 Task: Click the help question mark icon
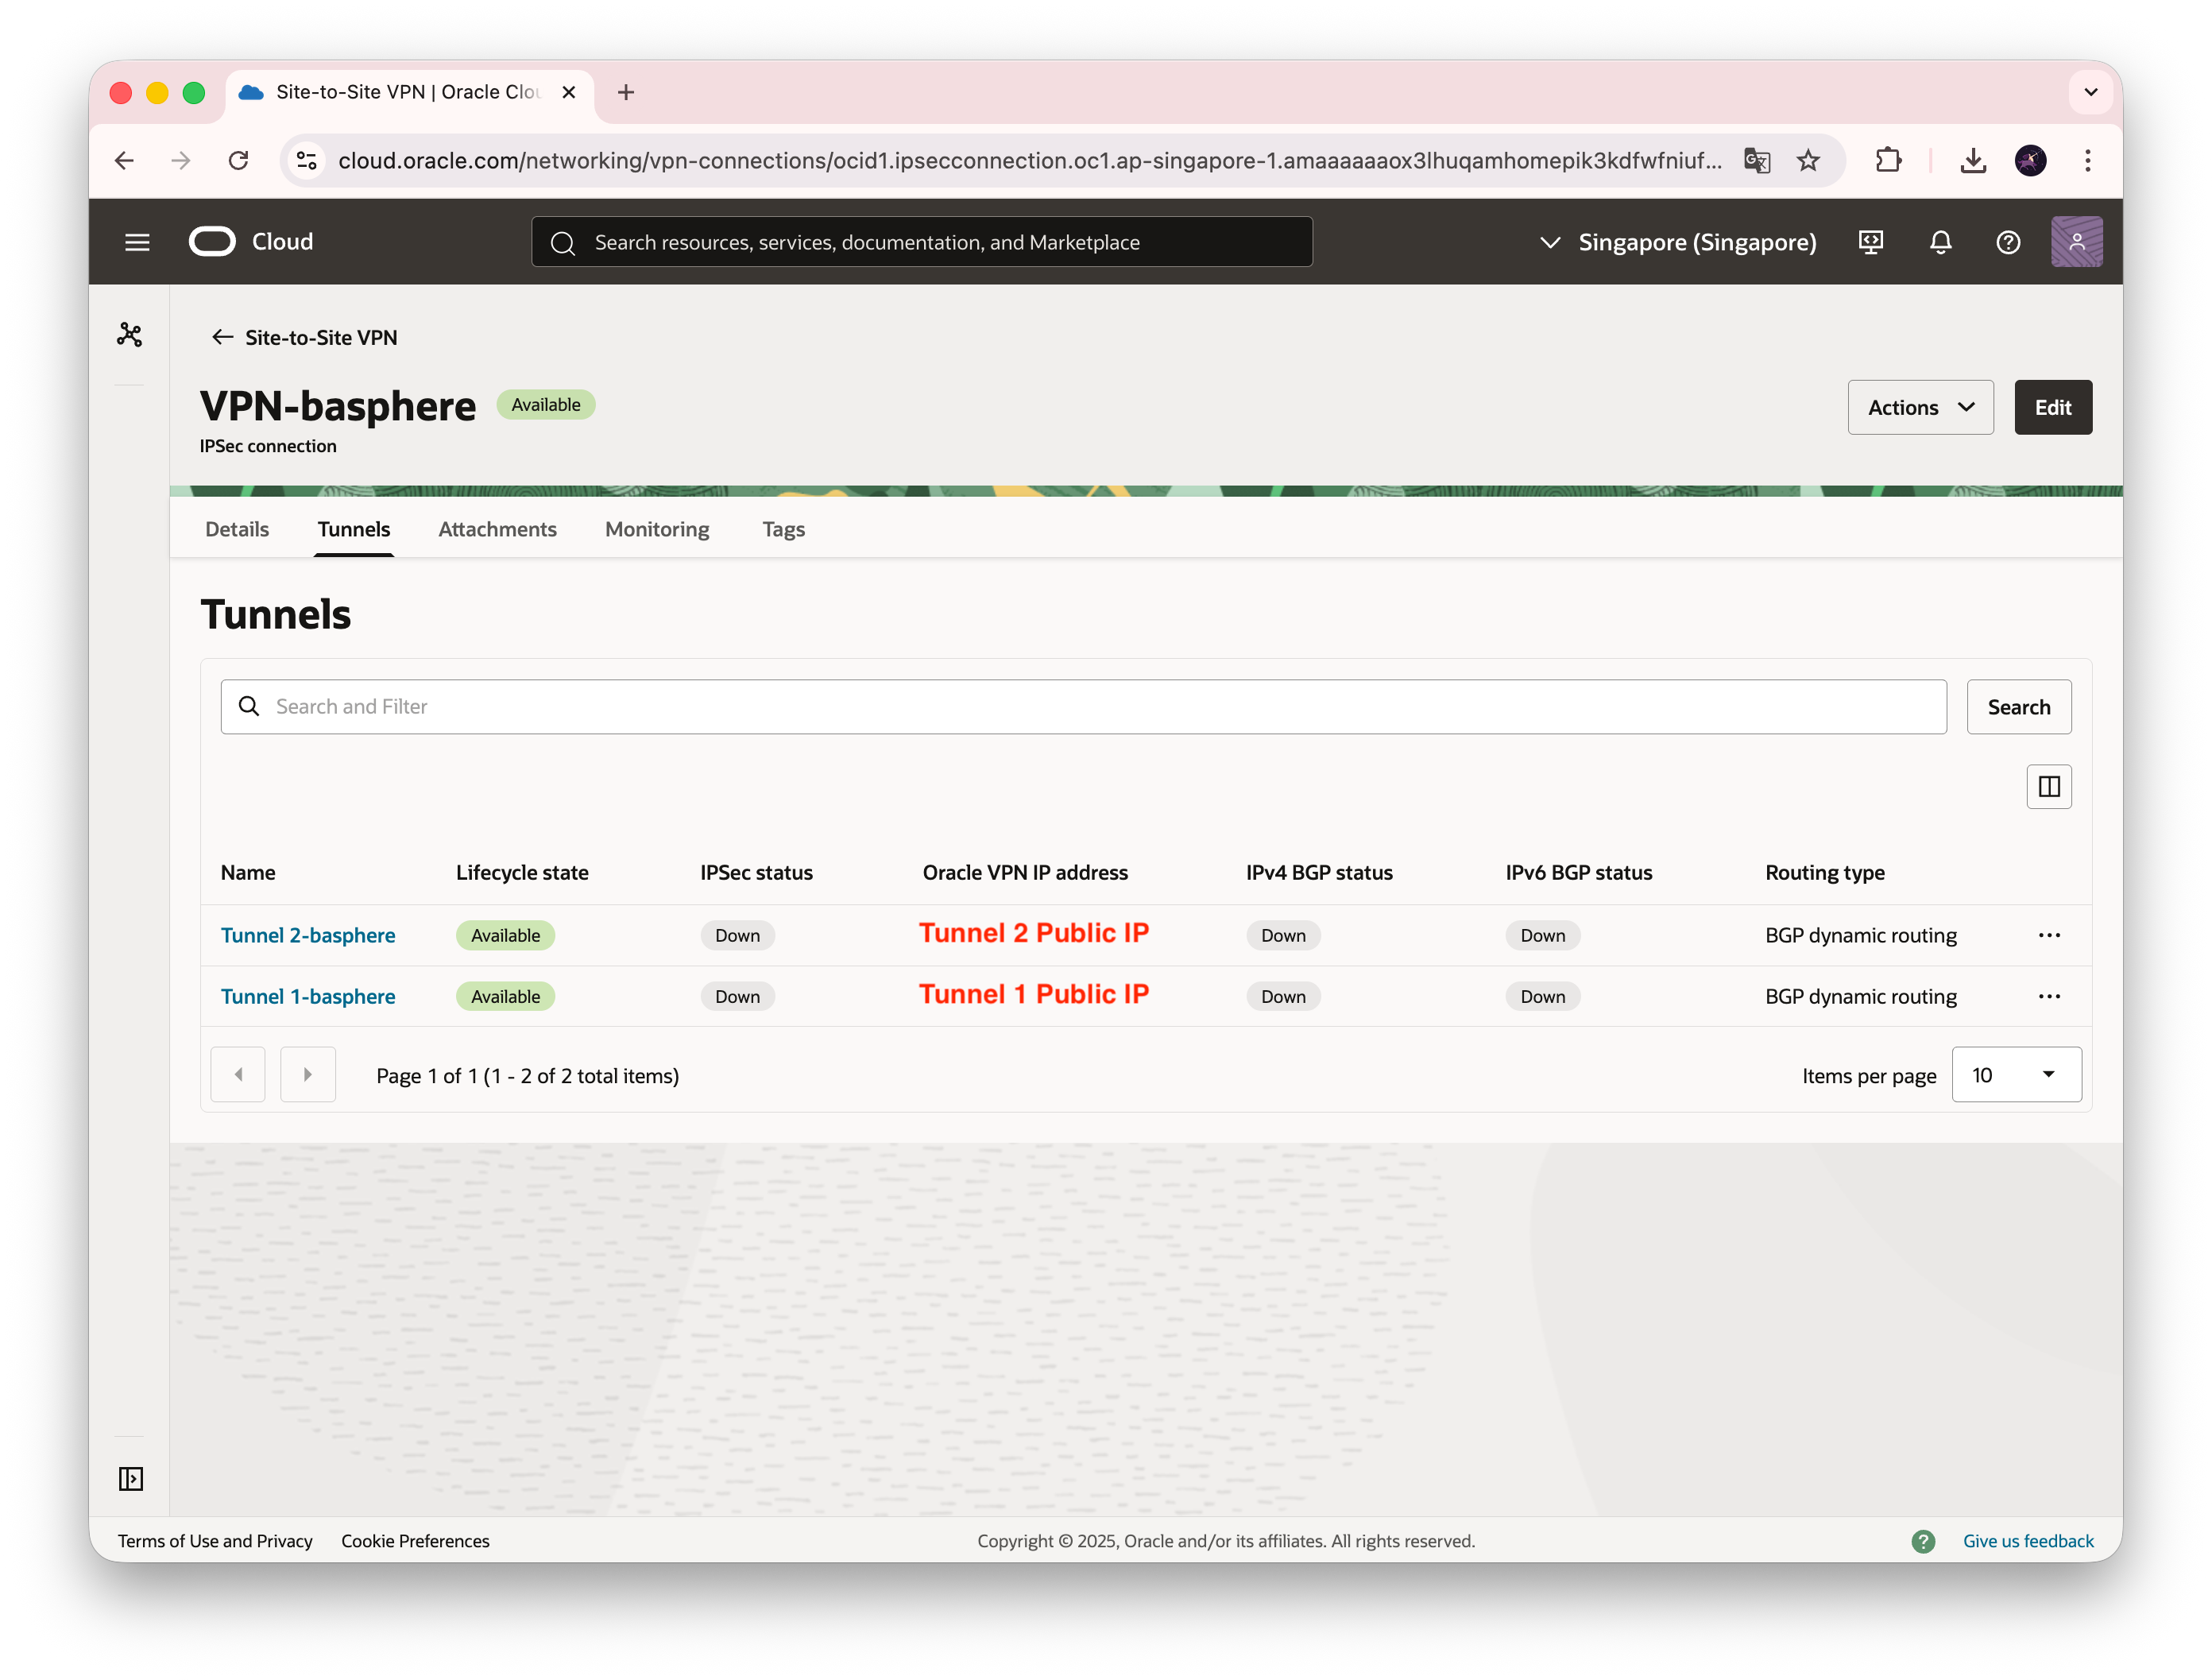coord(2008,242)
